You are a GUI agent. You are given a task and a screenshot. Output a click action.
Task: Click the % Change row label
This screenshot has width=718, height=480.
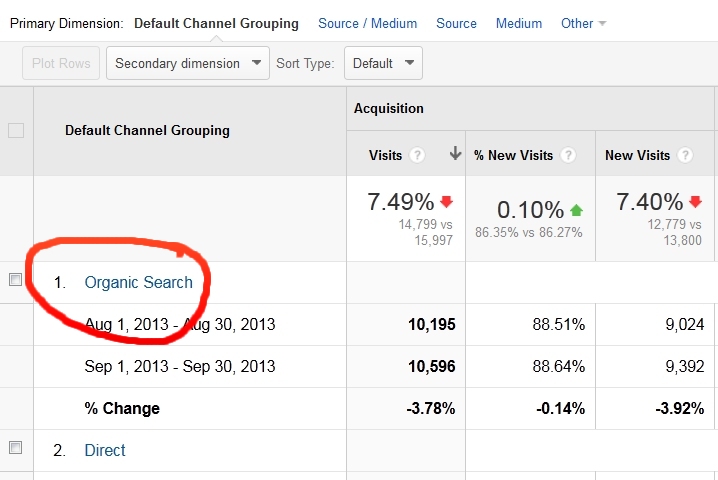[x=122, y=409]
